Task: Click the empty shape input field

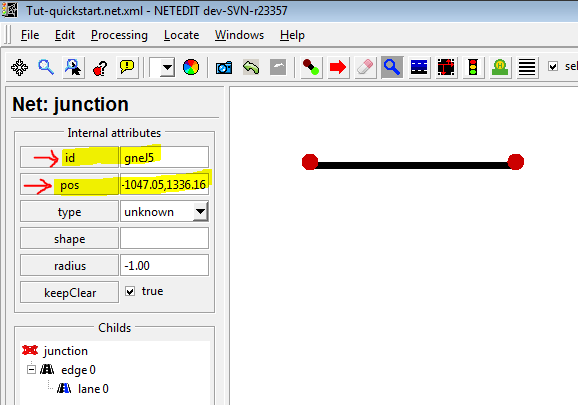Action: pos(164,238)
